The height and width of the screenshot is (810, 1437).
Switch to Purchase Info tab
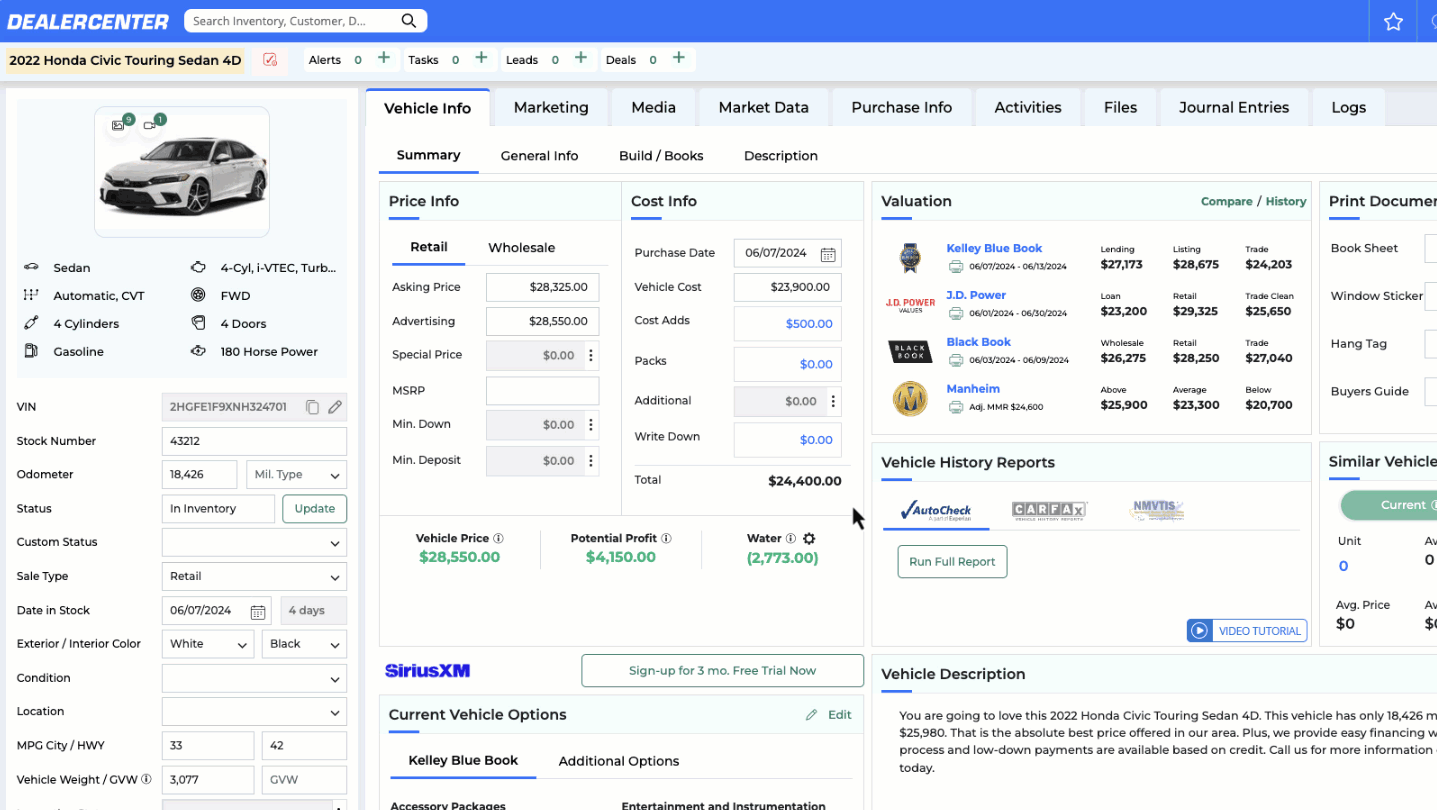(902, 107)
